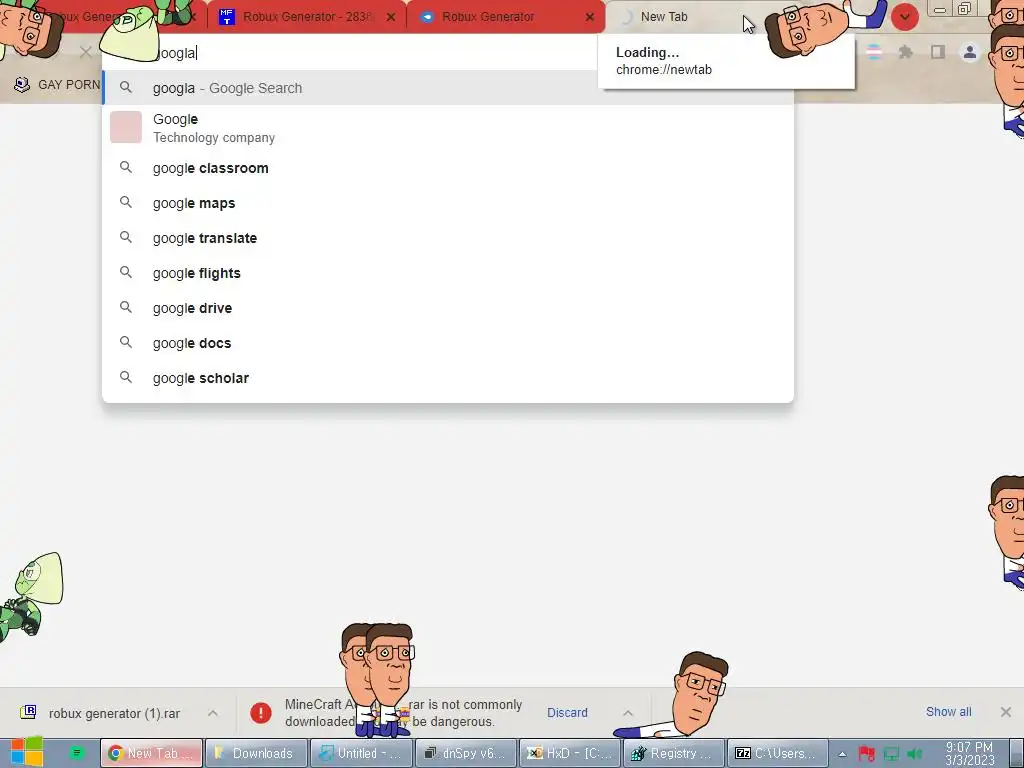Image resolution: width=1024 pixels, height=768 pixels.
Task: Click the MFT favicon on second tab
Action: click(x=227, y=17)
